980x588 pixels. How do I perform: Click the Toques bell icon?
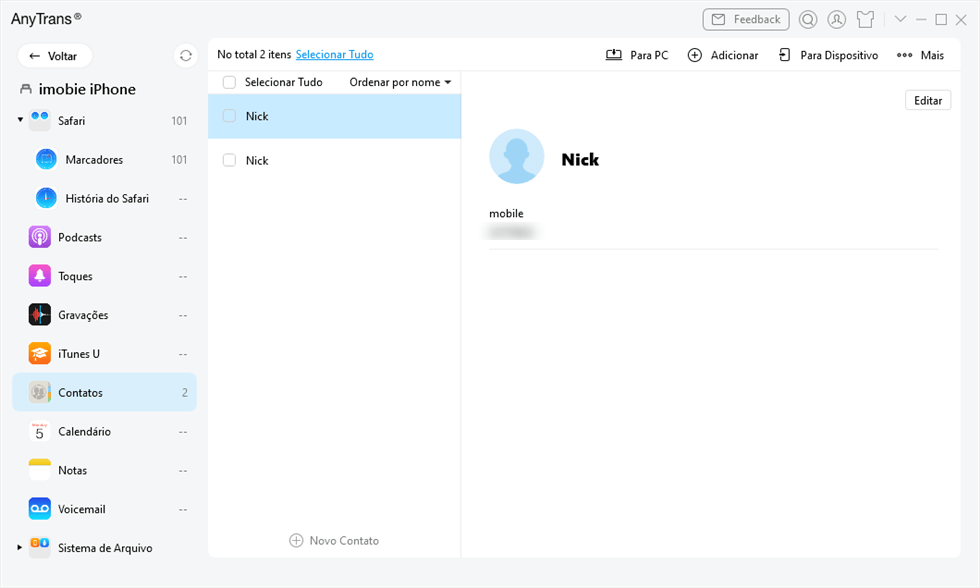point(39,276)
